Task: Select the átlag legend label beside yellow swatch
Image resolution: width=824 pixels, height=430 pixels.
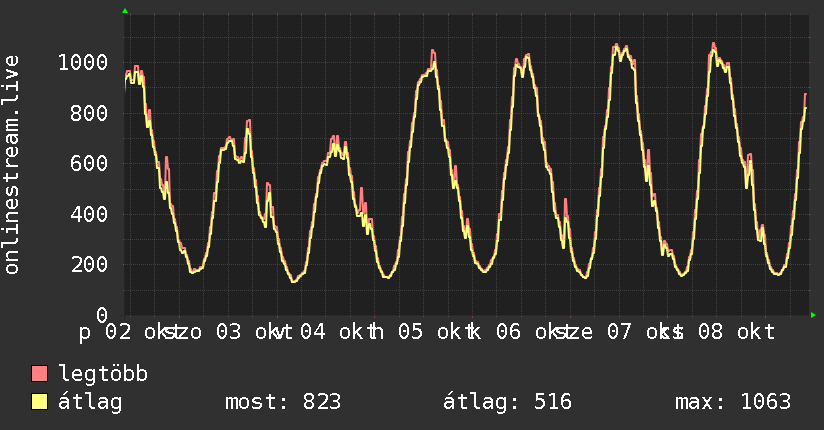Action: pyautogui.click(x=90, y=402)
